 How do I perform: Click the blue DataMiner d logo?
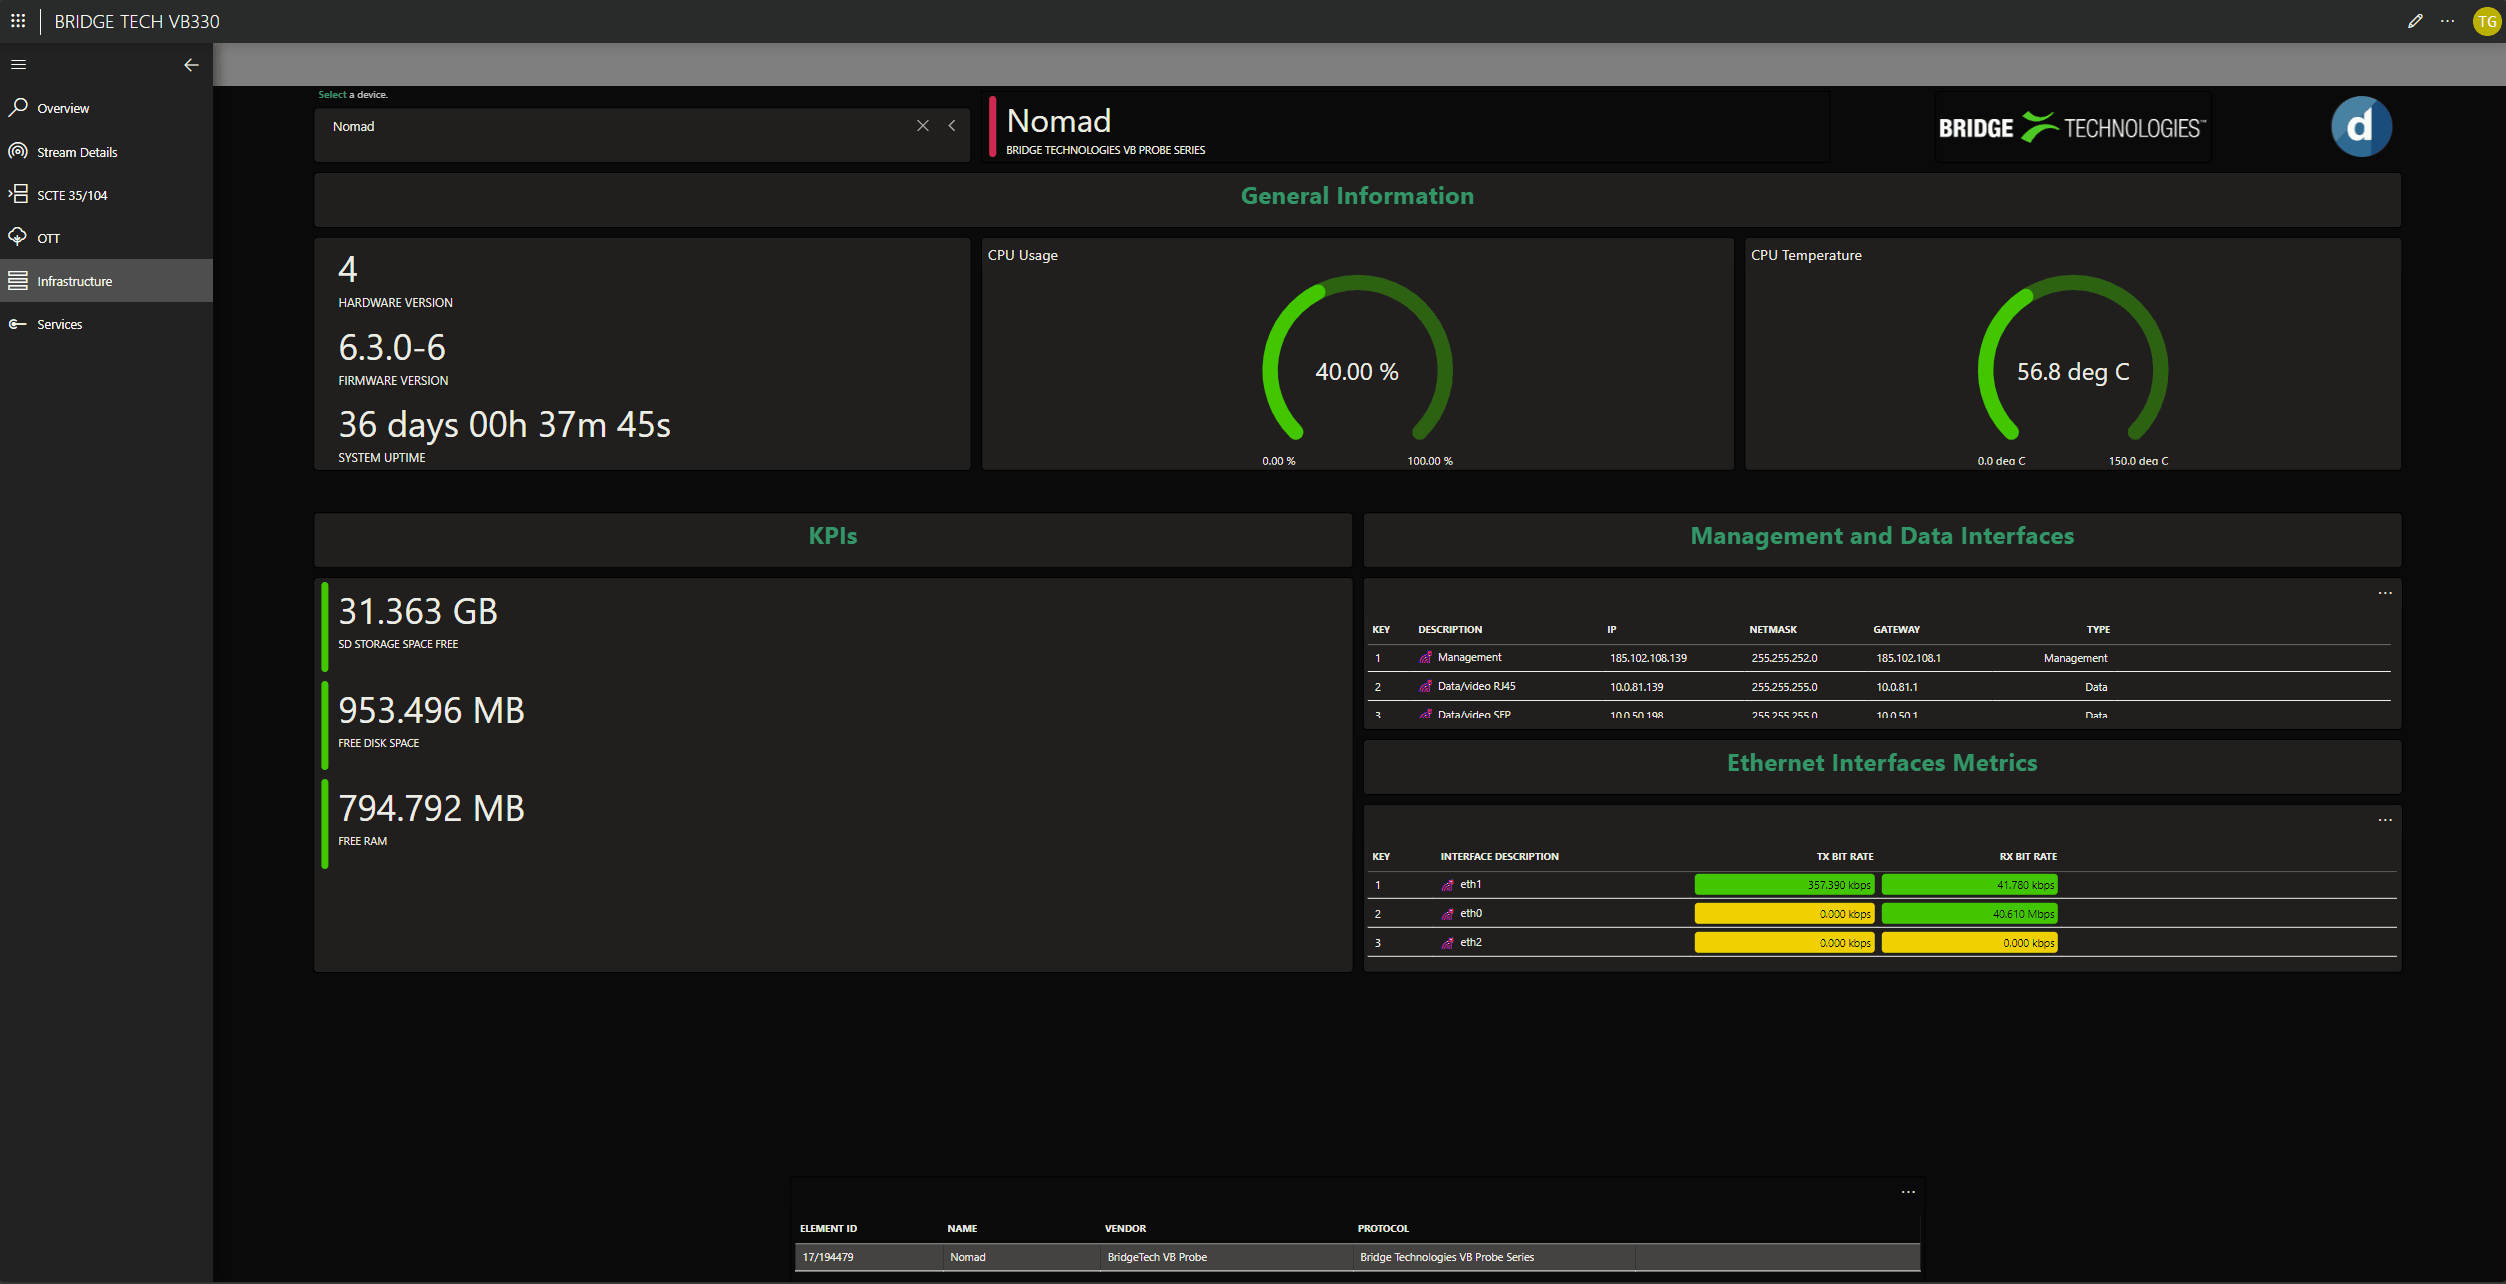pos(2361,127)
